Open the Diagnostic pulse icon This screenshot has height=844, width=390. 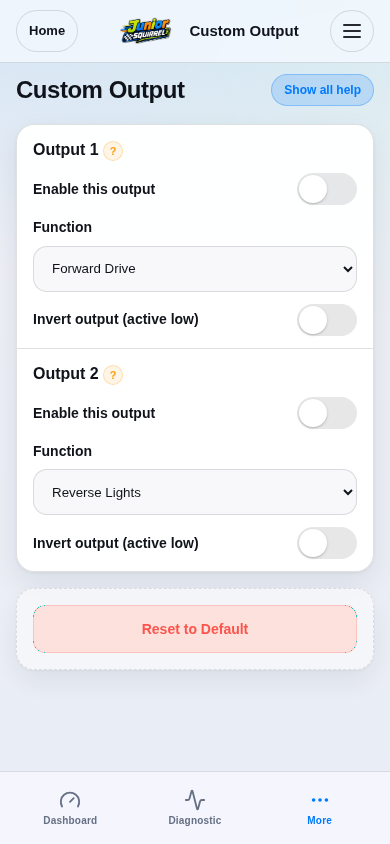[195, 800]
